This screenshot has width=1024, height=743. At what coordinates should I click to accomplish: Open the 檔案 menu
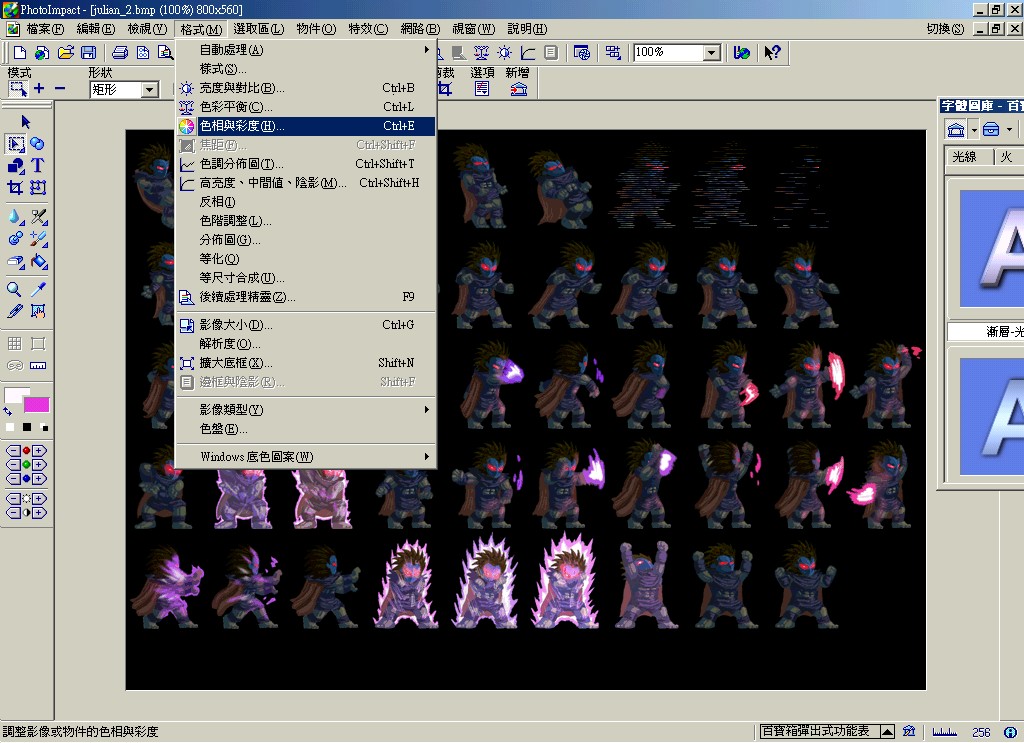tap(45, 29)
